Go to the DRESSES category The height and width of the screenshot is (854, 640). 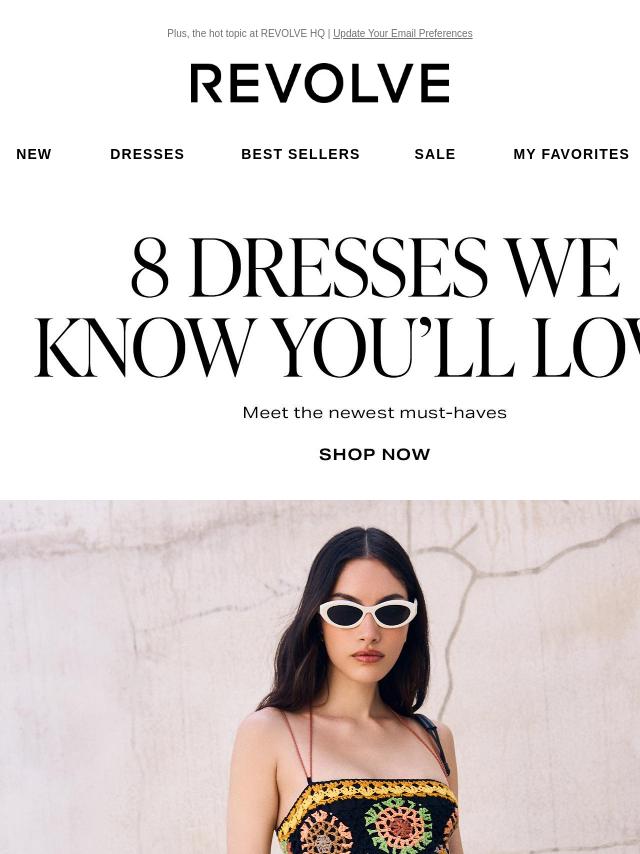(147, 154)
